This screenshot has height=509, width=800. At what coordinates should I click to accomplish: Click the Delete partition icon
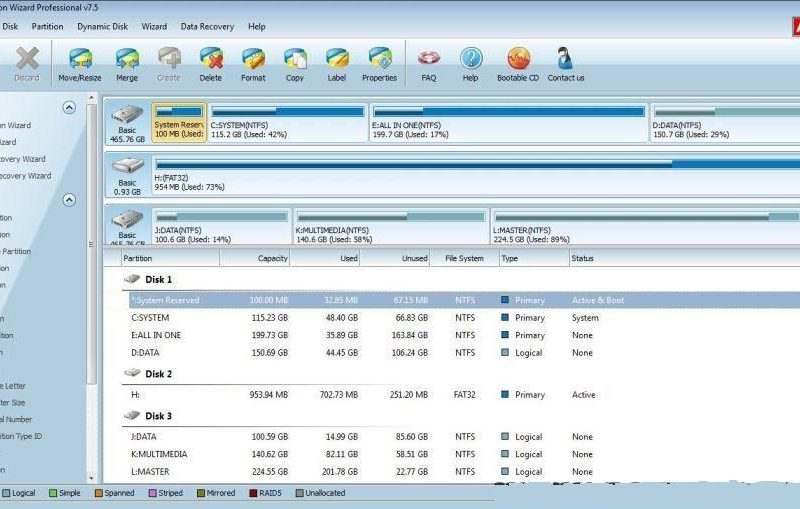point(211,59)
